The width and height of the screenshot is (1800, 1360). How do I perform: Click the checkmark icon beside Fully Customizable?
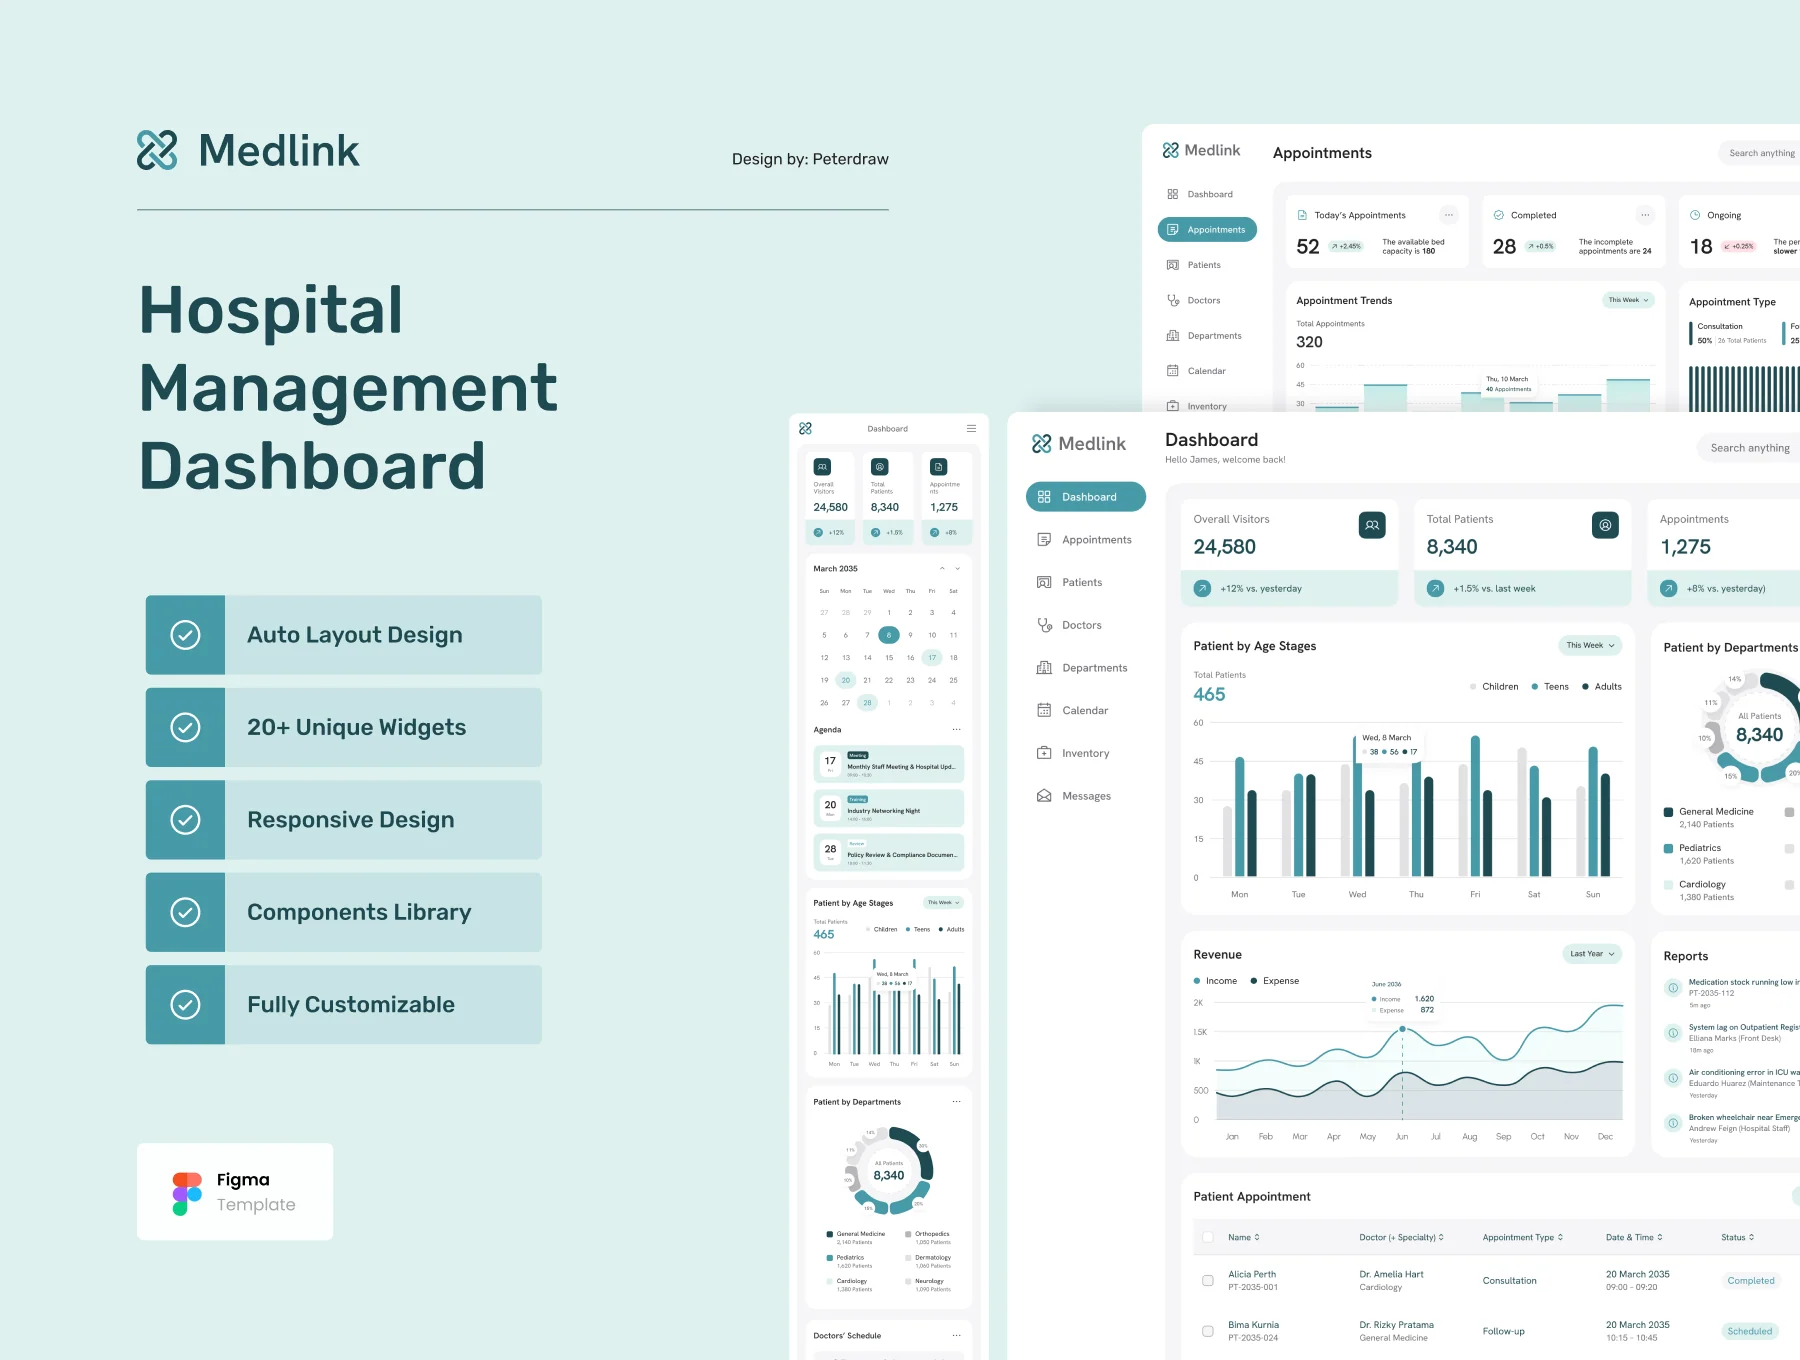pos(185,1005)
